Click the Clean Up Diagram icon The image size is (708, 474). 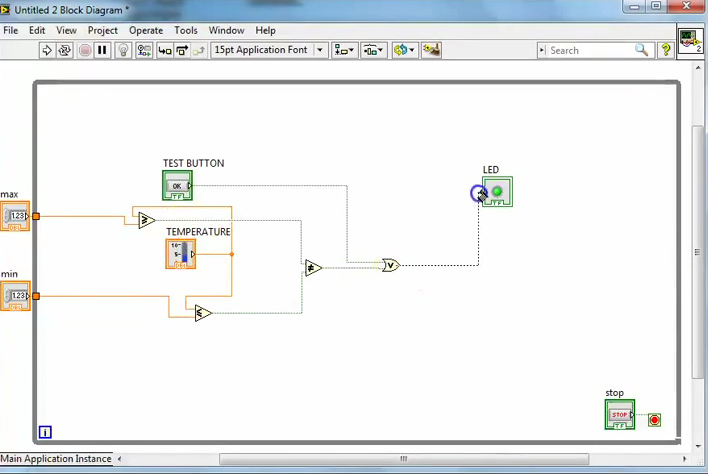(432, 50)
